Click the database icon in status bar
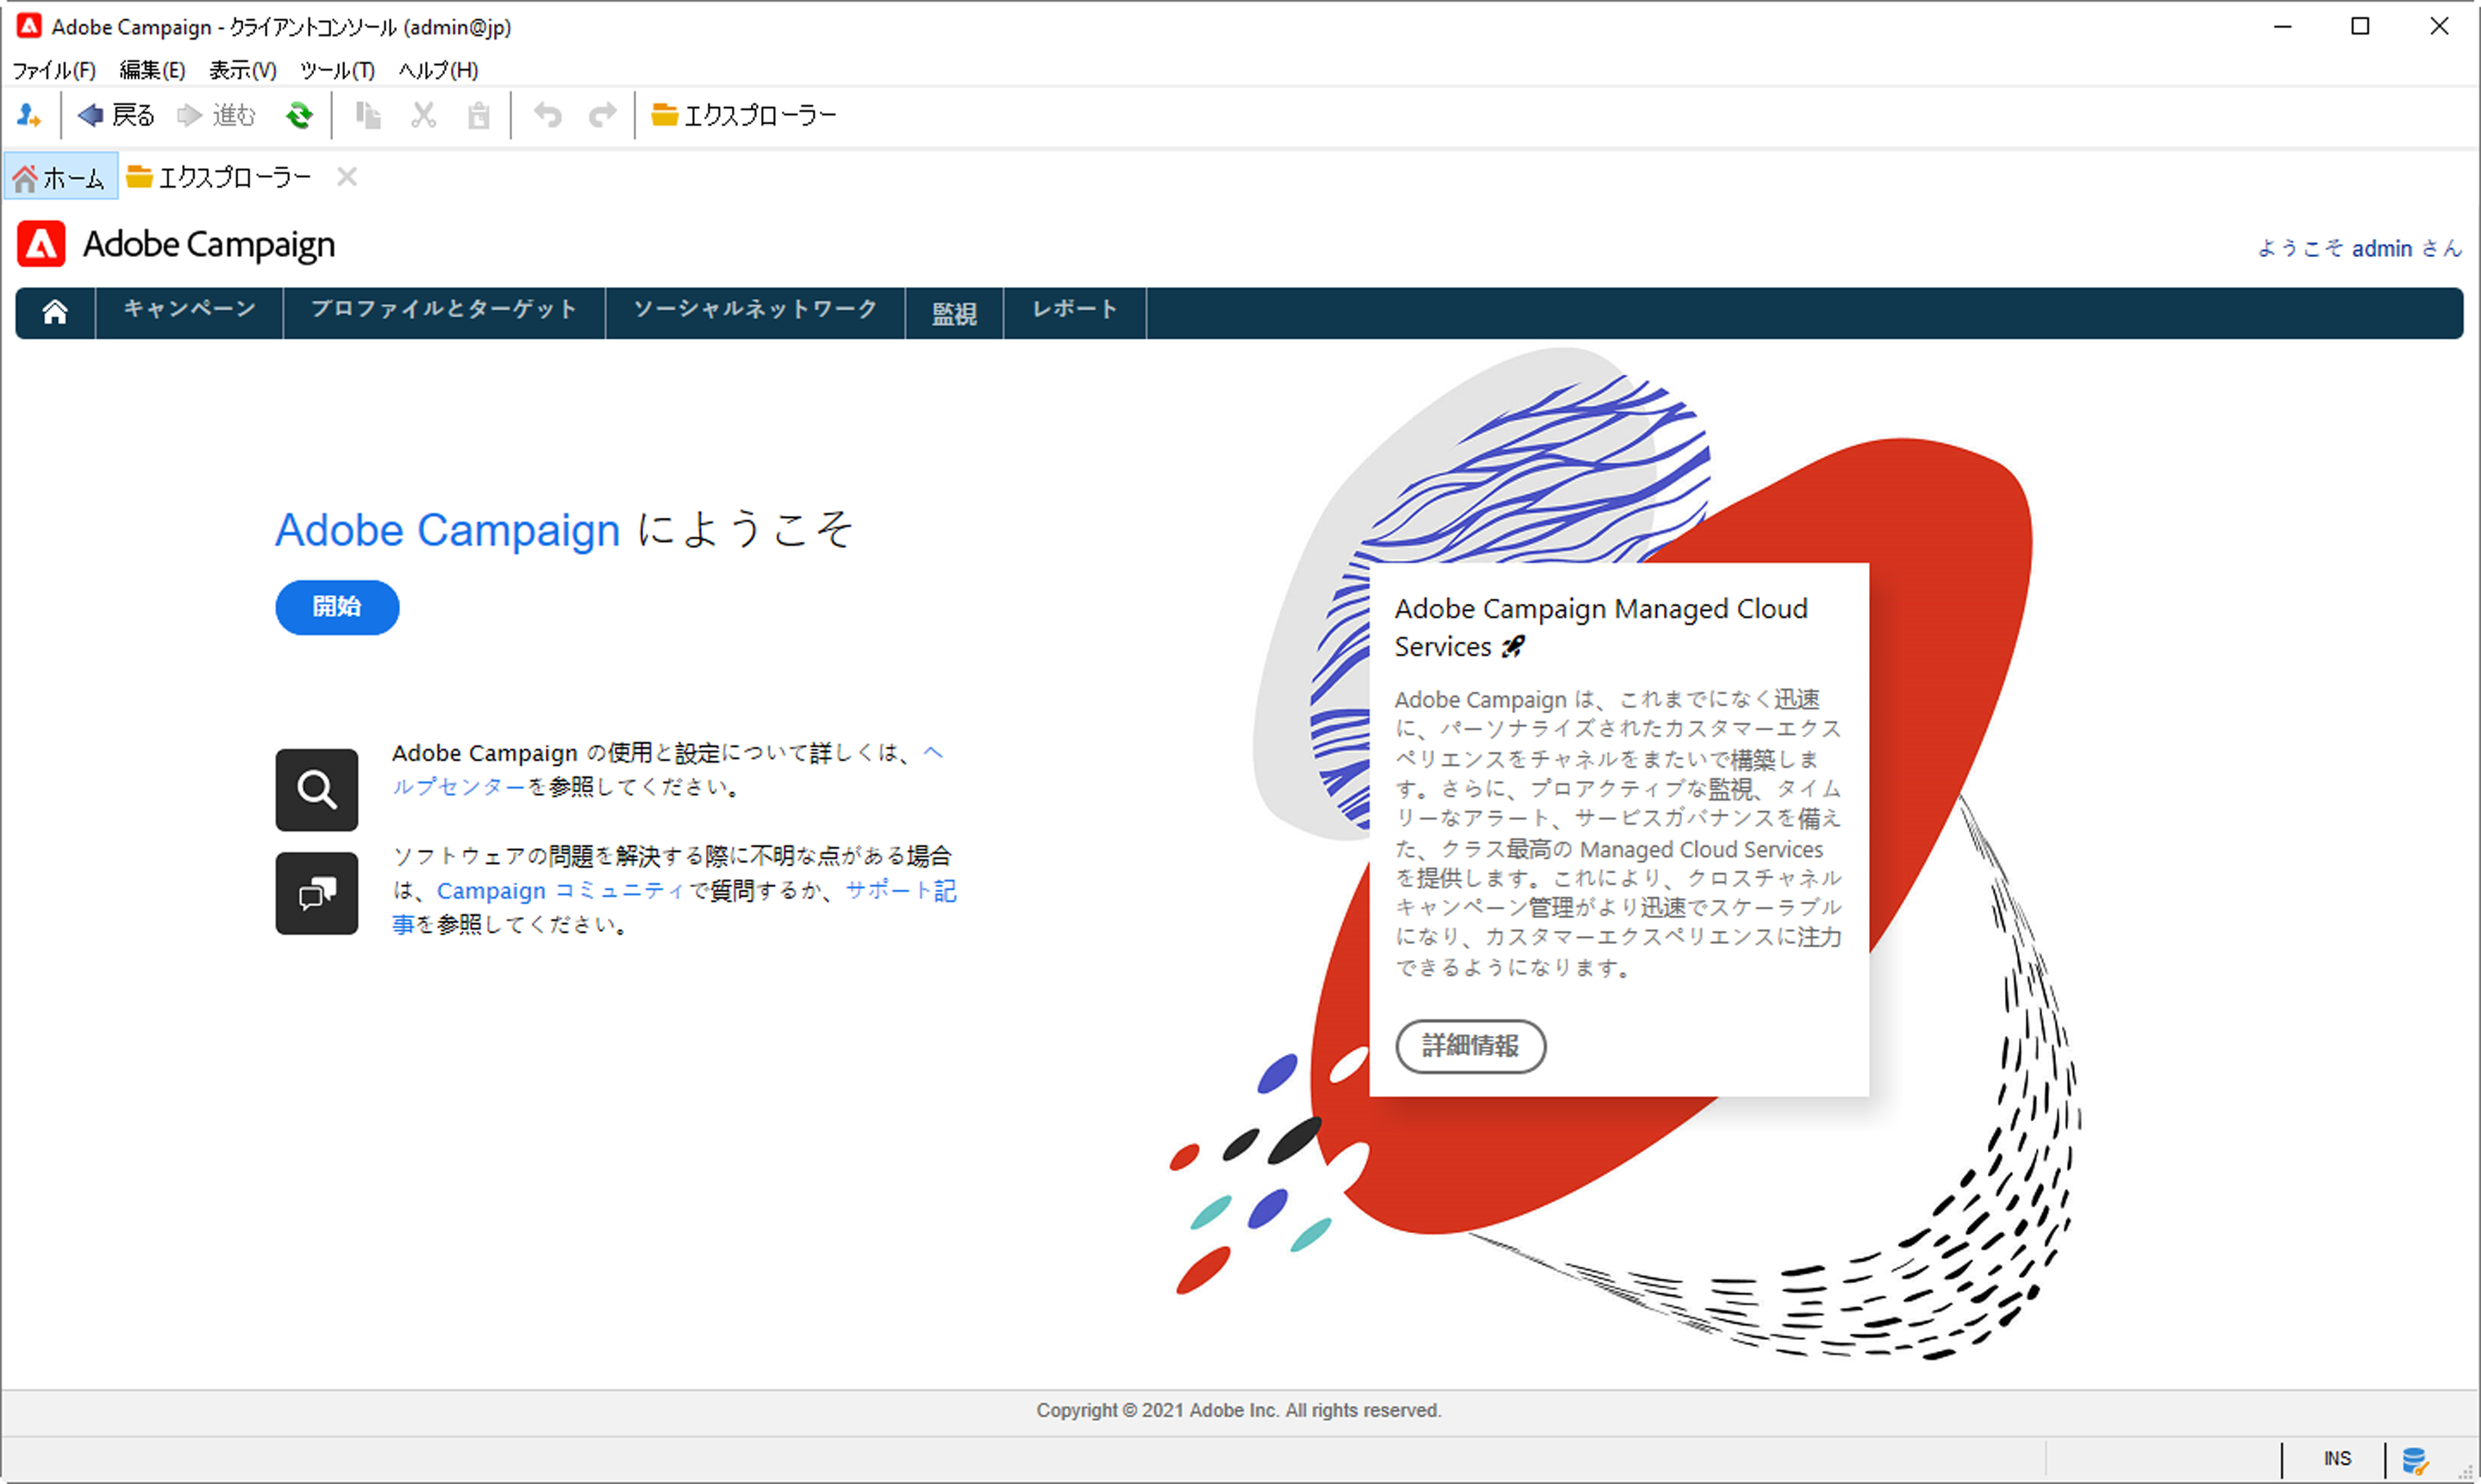Viewport: 2481px width, 1484px height. click(2414, 1460)
